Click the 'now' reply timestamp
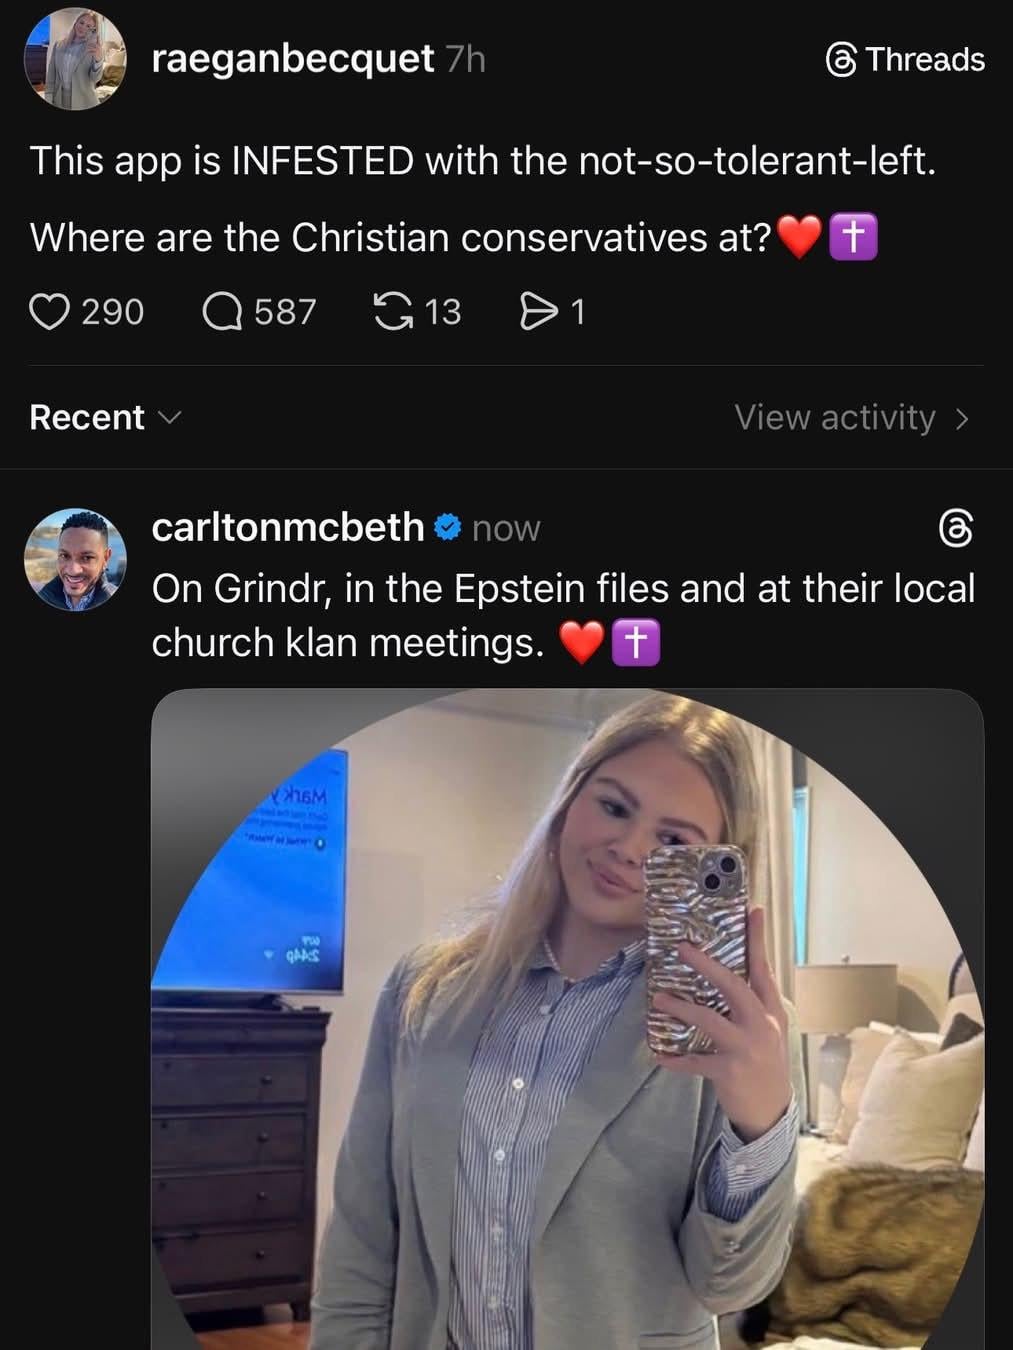This screenshot has height=1350, width=1013. click(506, 528)
